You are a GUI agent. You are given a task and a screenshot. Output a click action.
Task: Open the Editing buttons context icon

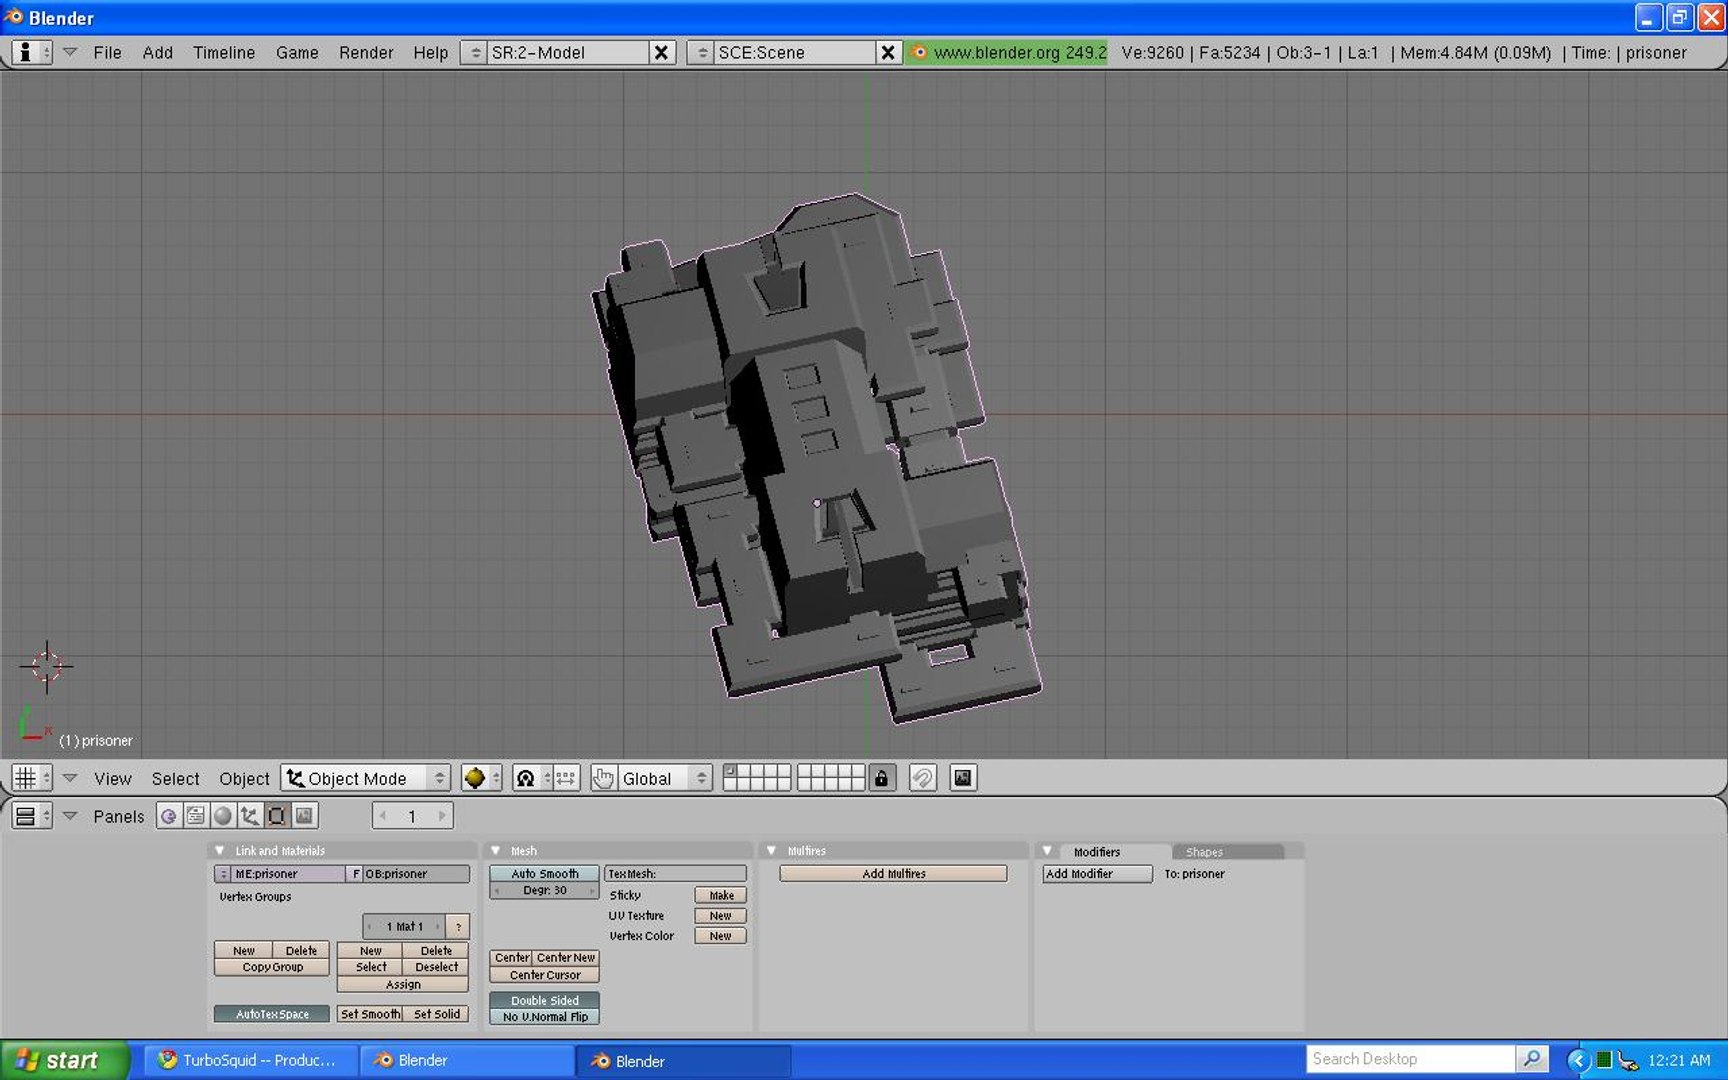click(x=277, y=816)
